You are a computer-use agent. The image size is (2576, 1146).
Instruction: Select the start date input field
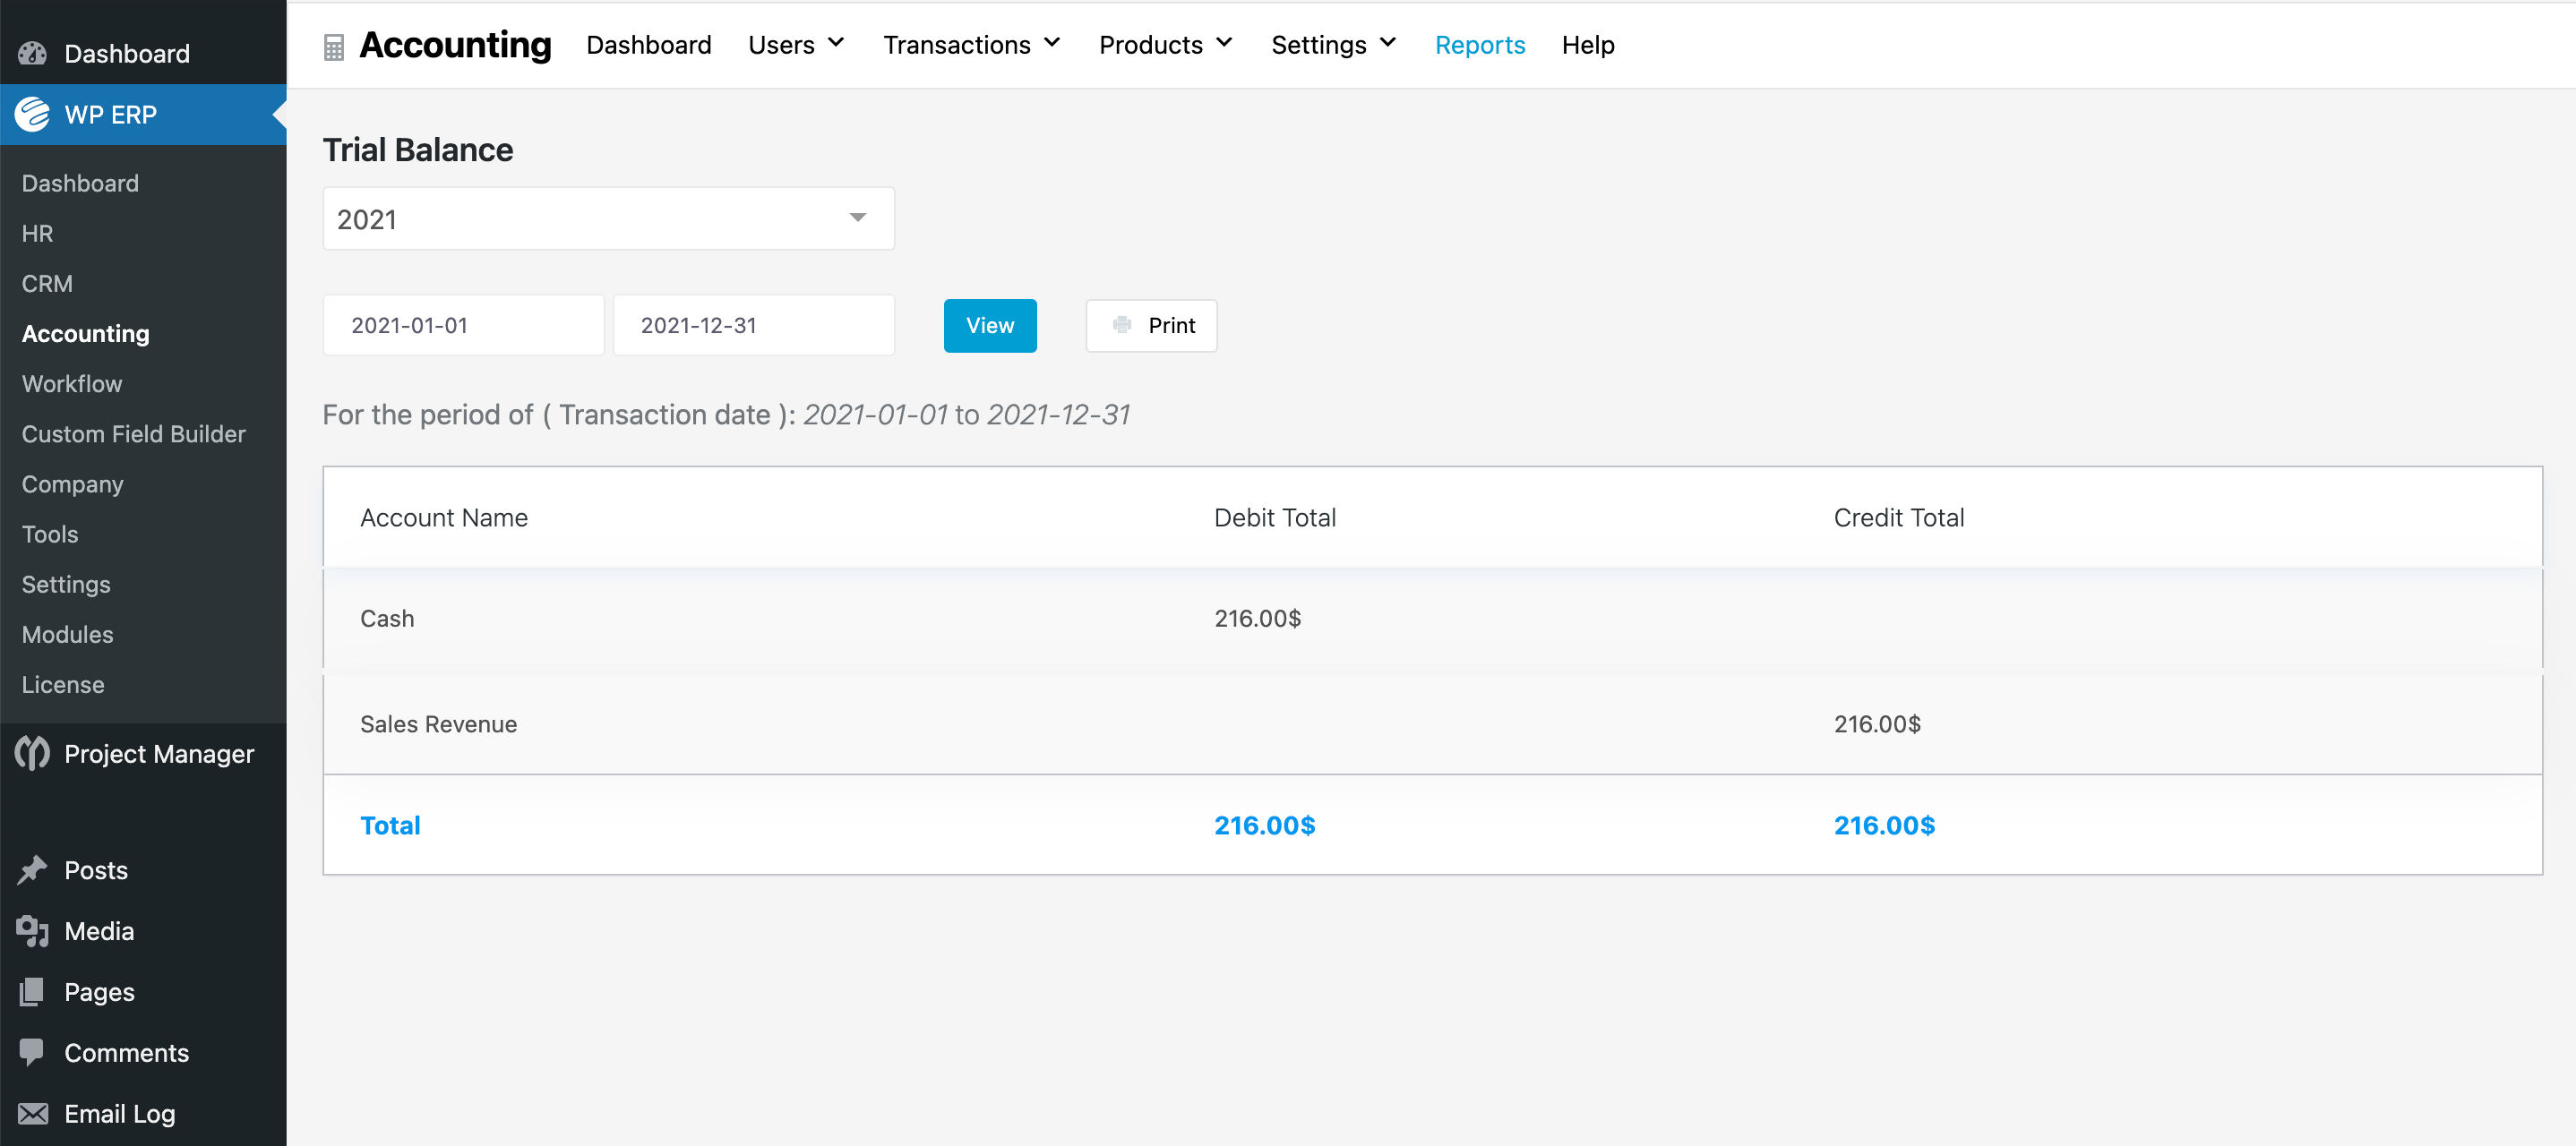(x=461, y=325)
